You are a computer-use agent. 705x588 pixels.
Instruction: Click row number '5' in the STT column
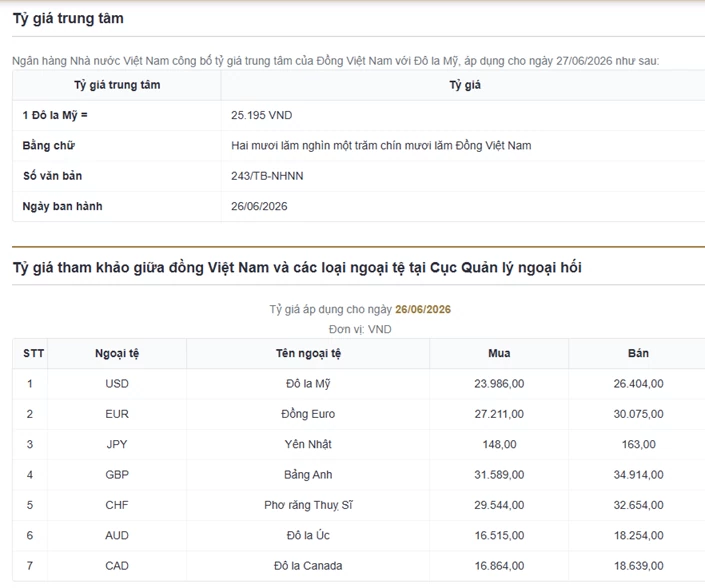(30, 505)
